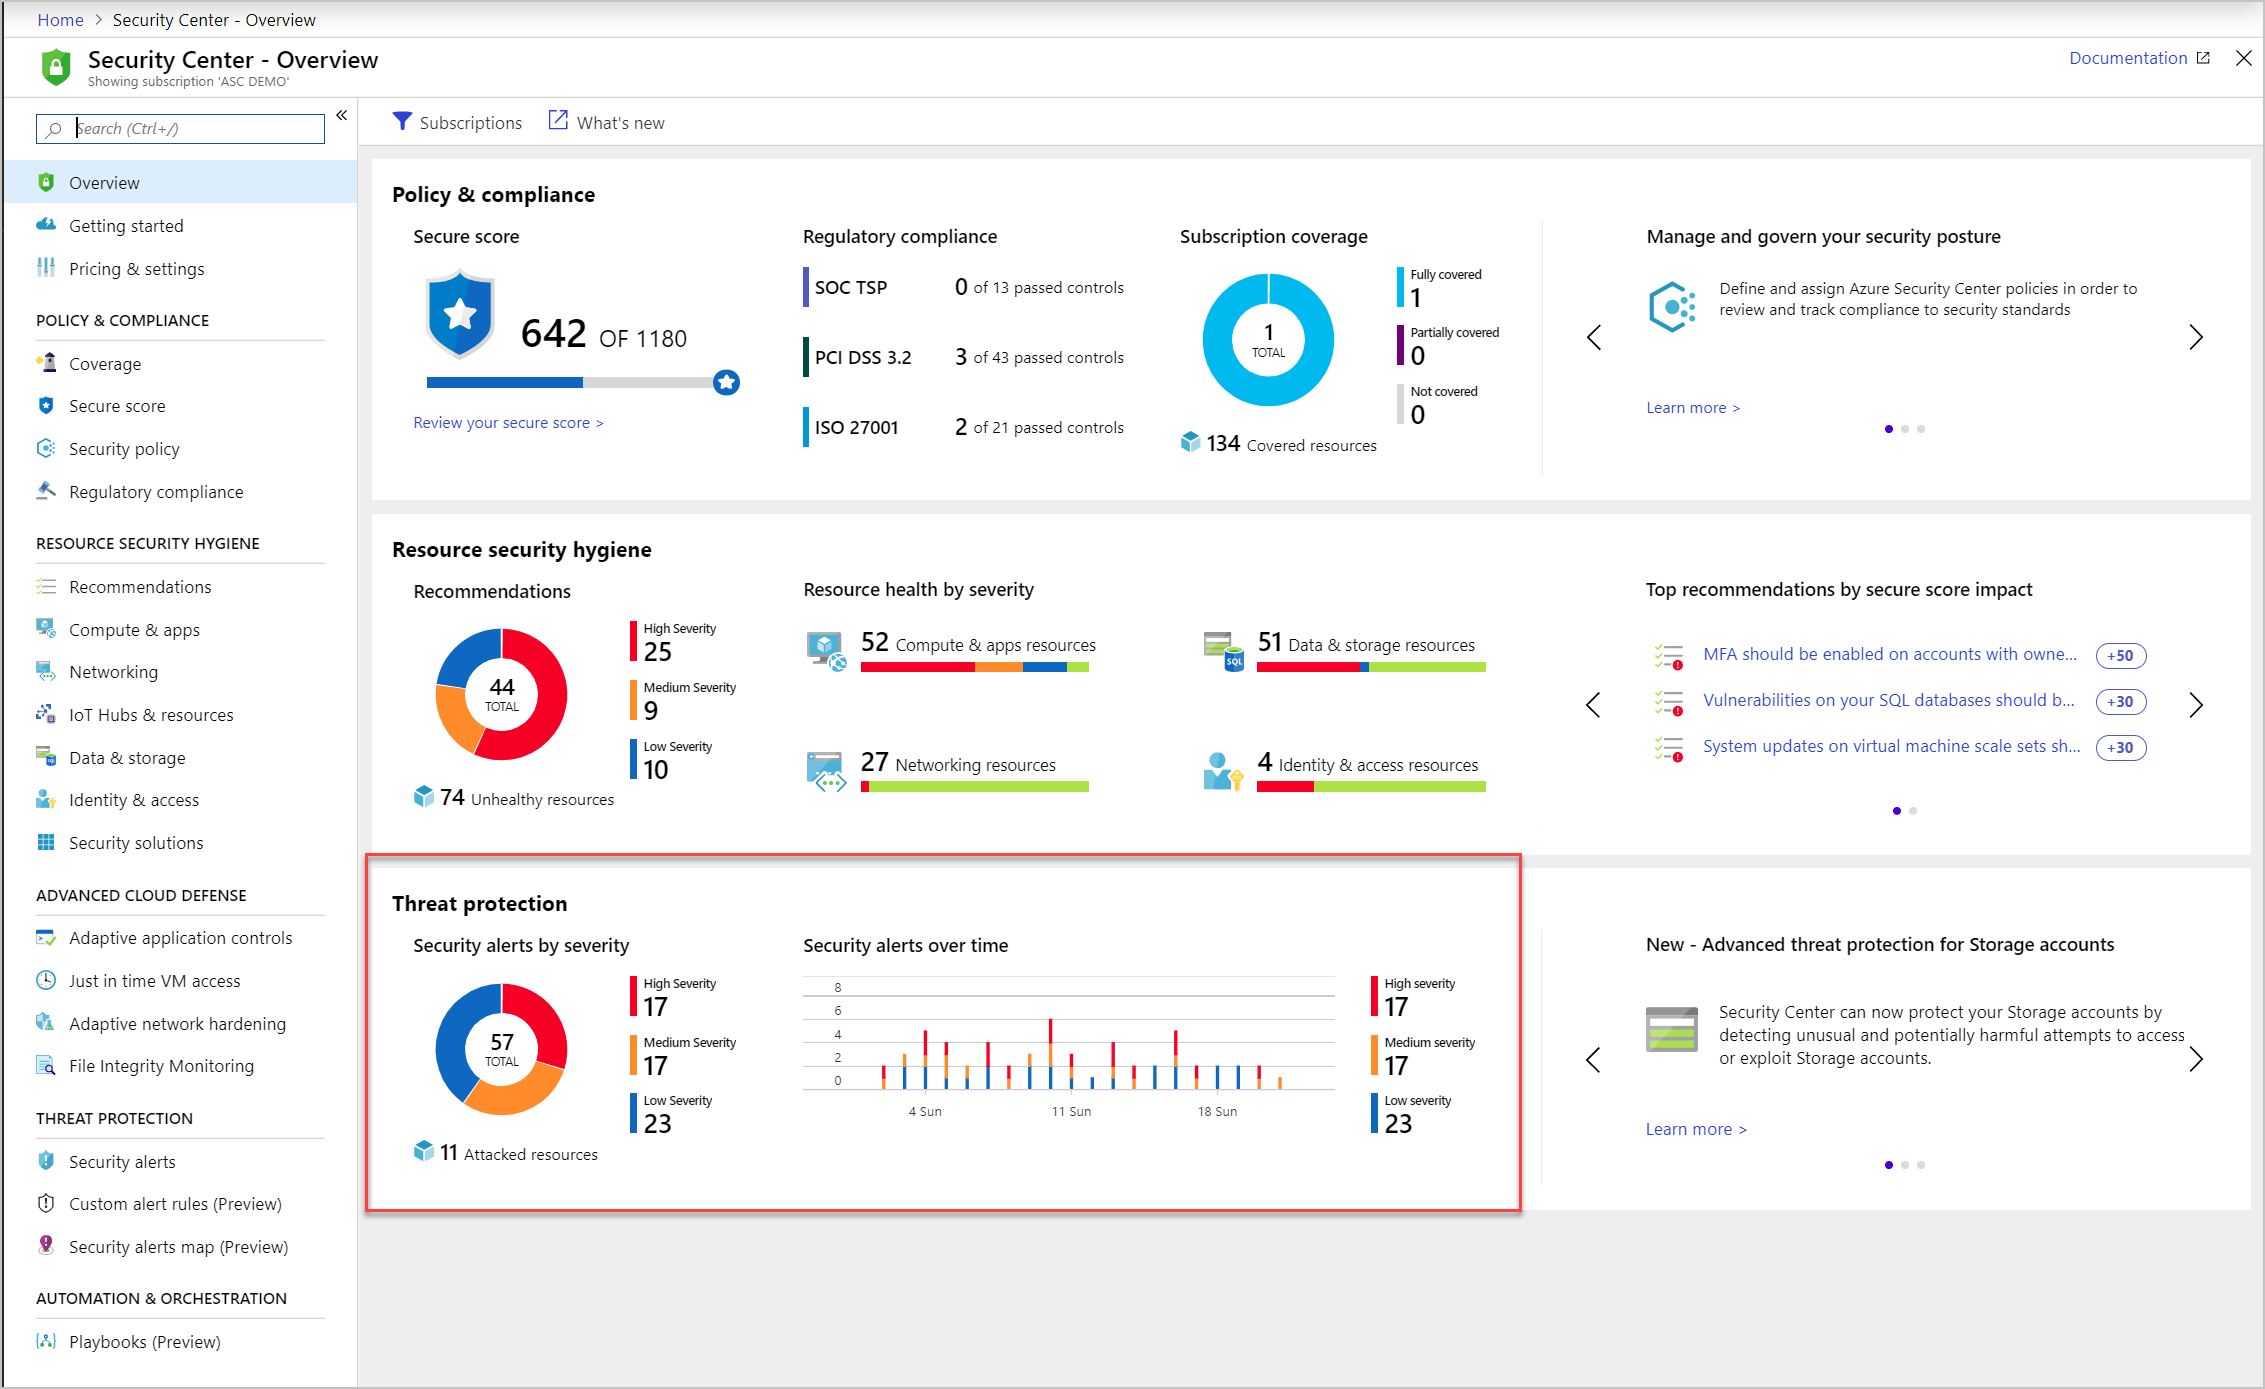Click the Regulatory compliance gavel icon

[46, 490]
